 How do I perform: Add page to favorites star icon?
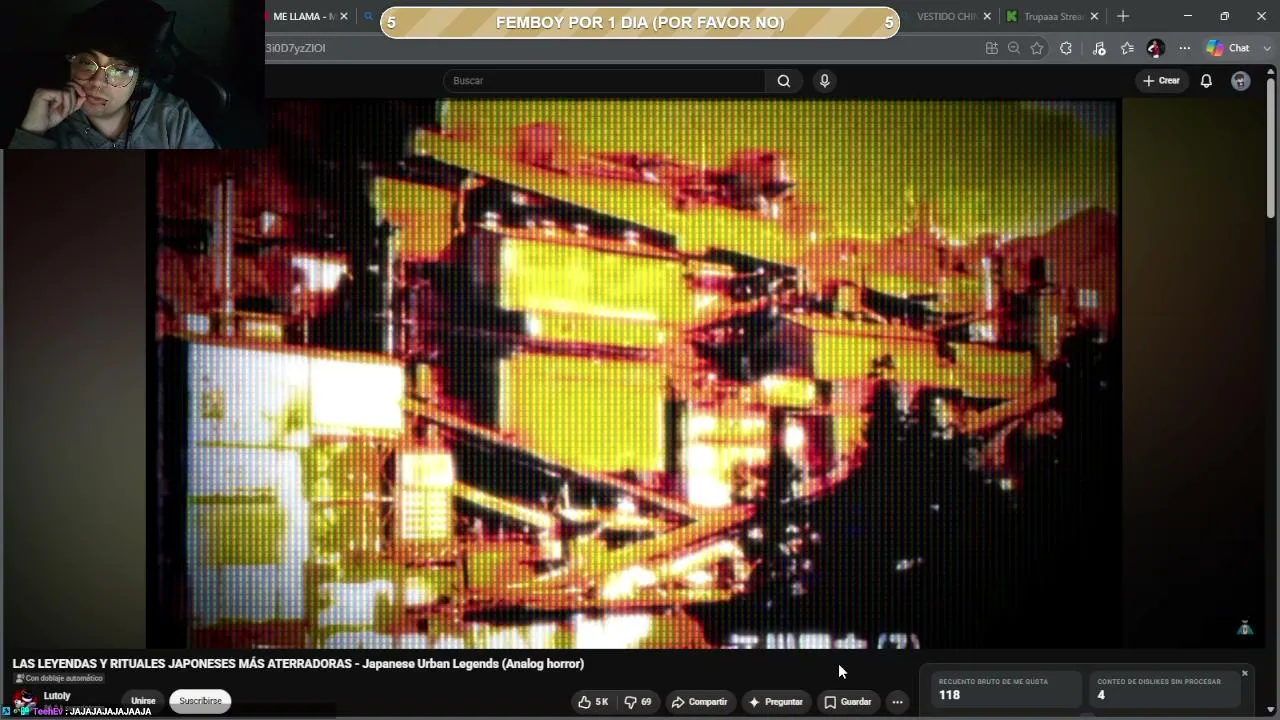click(1037, 48)
